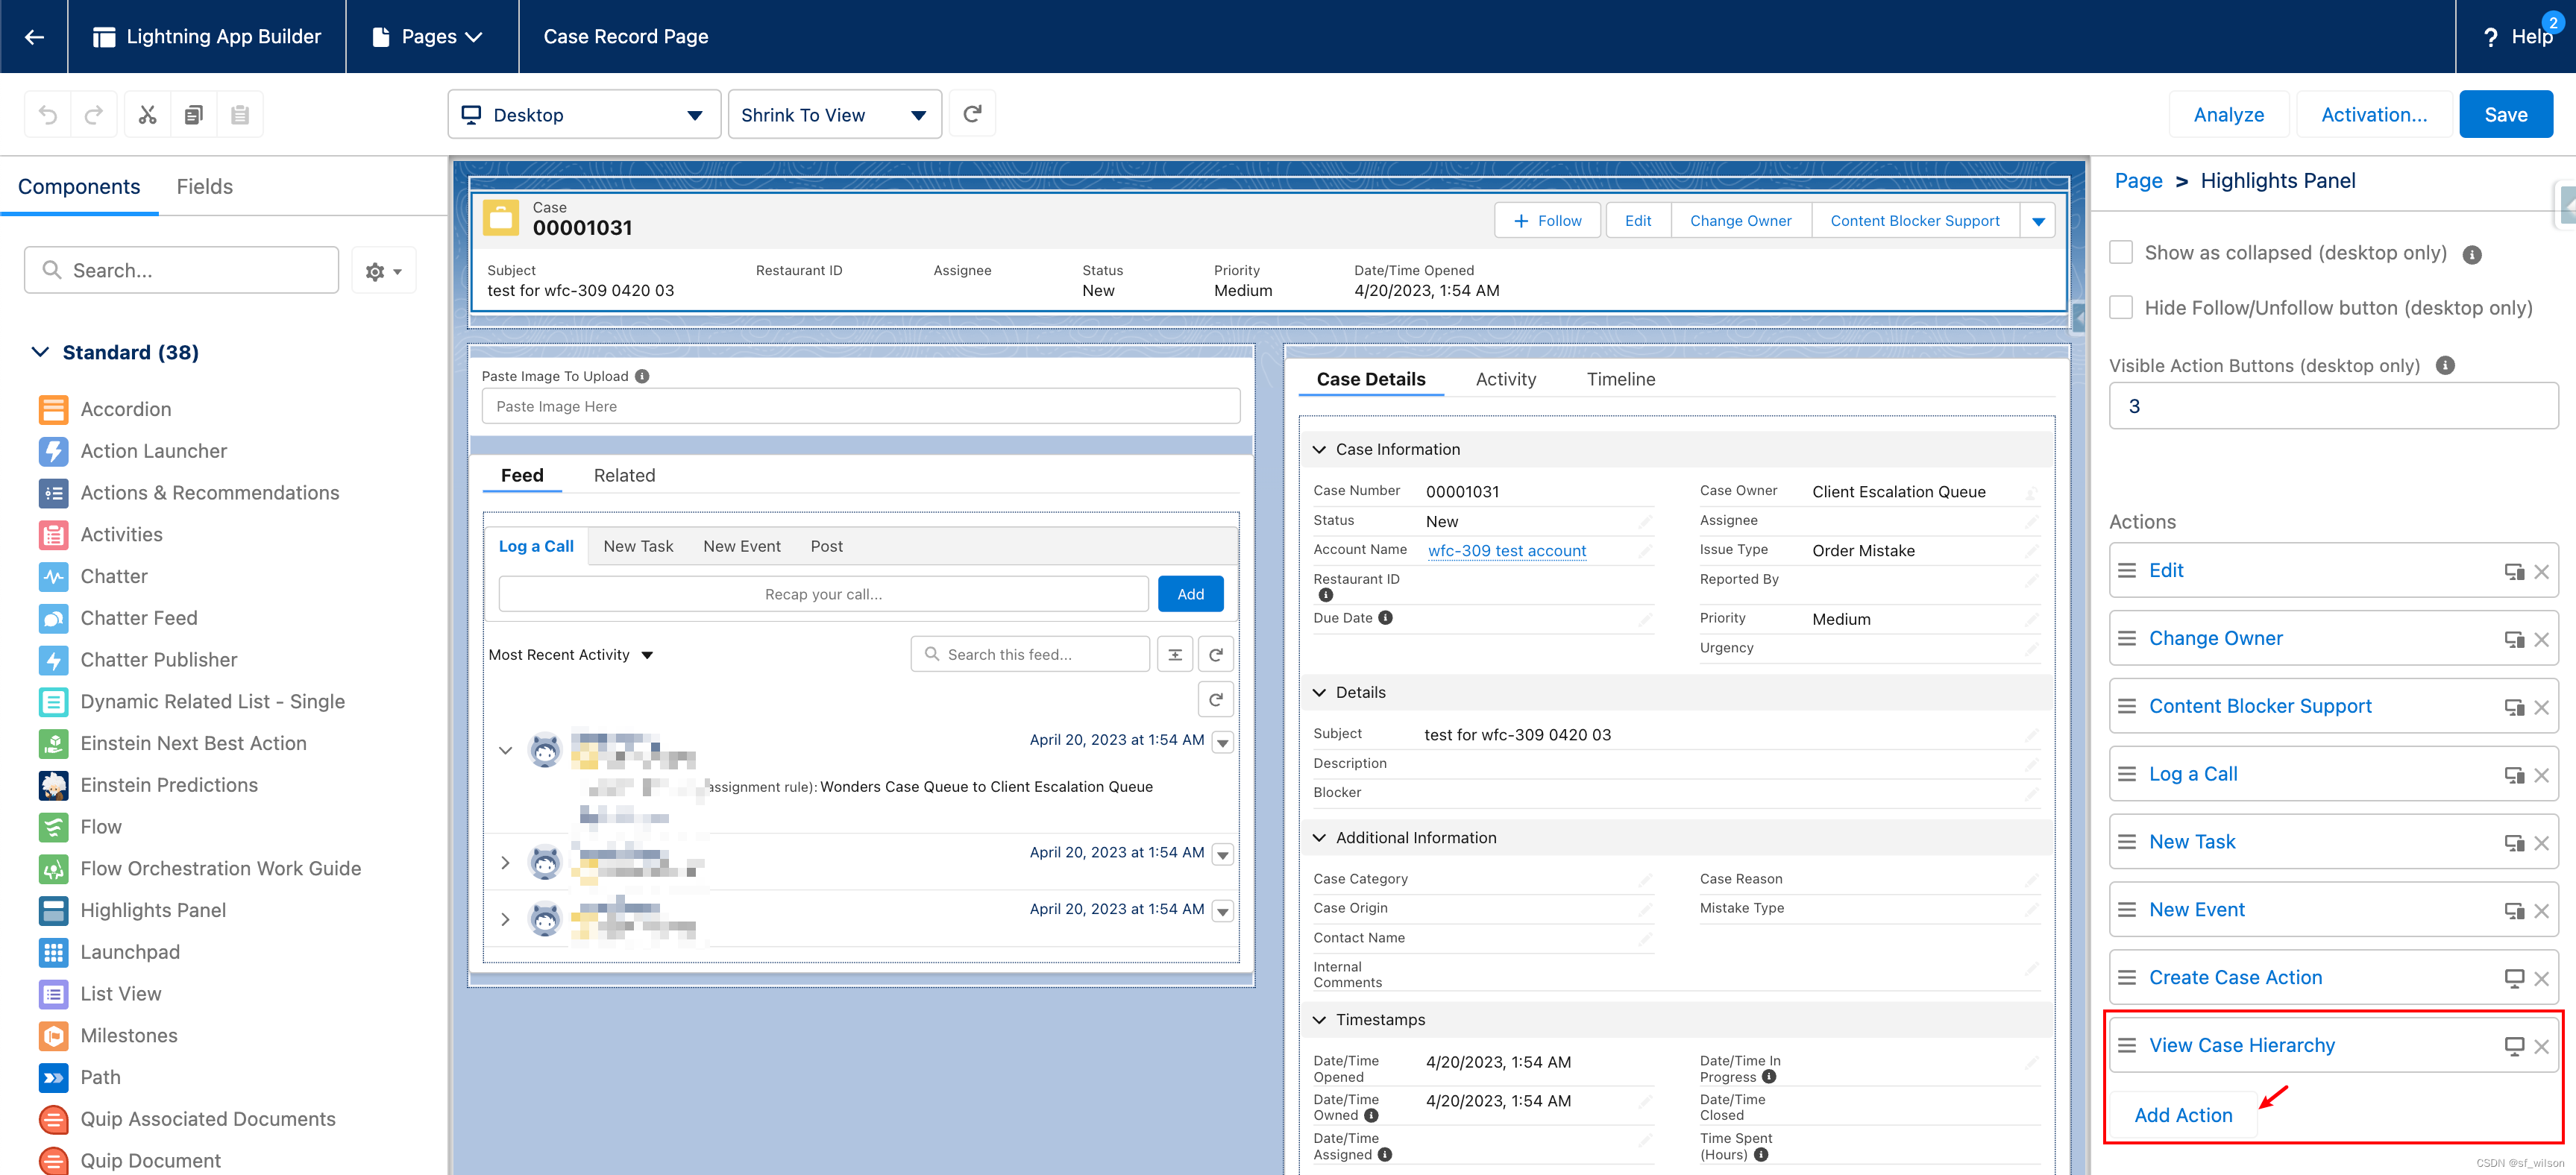Open the Activity tab
The height and width of the screenshot is (1175, 2576).
click(x=1505, y=380)
